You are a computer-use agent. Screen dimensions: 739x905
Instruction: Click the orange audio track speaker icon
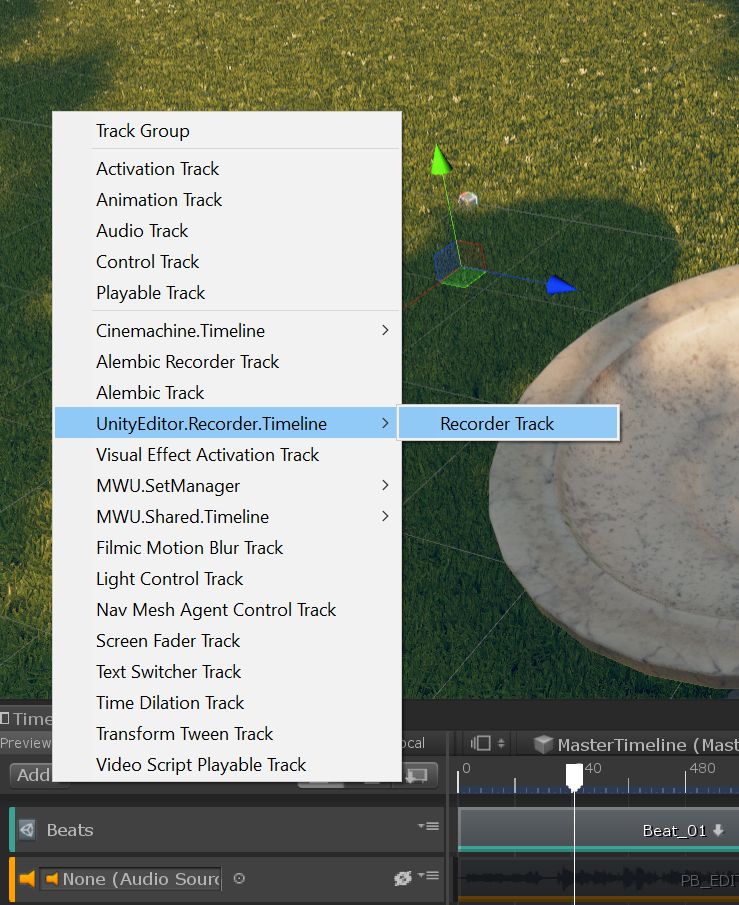coord(27,879)
